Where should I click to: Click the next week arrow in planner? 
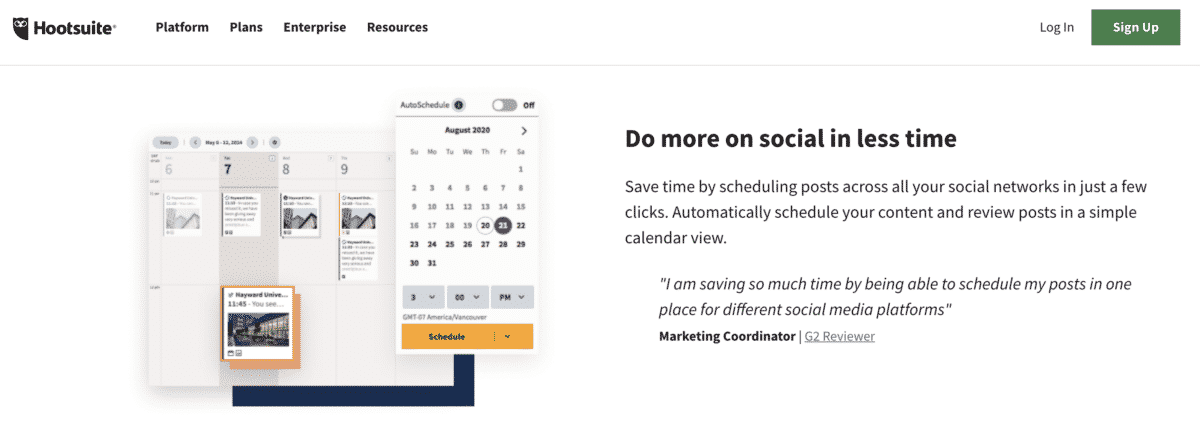(x=252, y=143)
